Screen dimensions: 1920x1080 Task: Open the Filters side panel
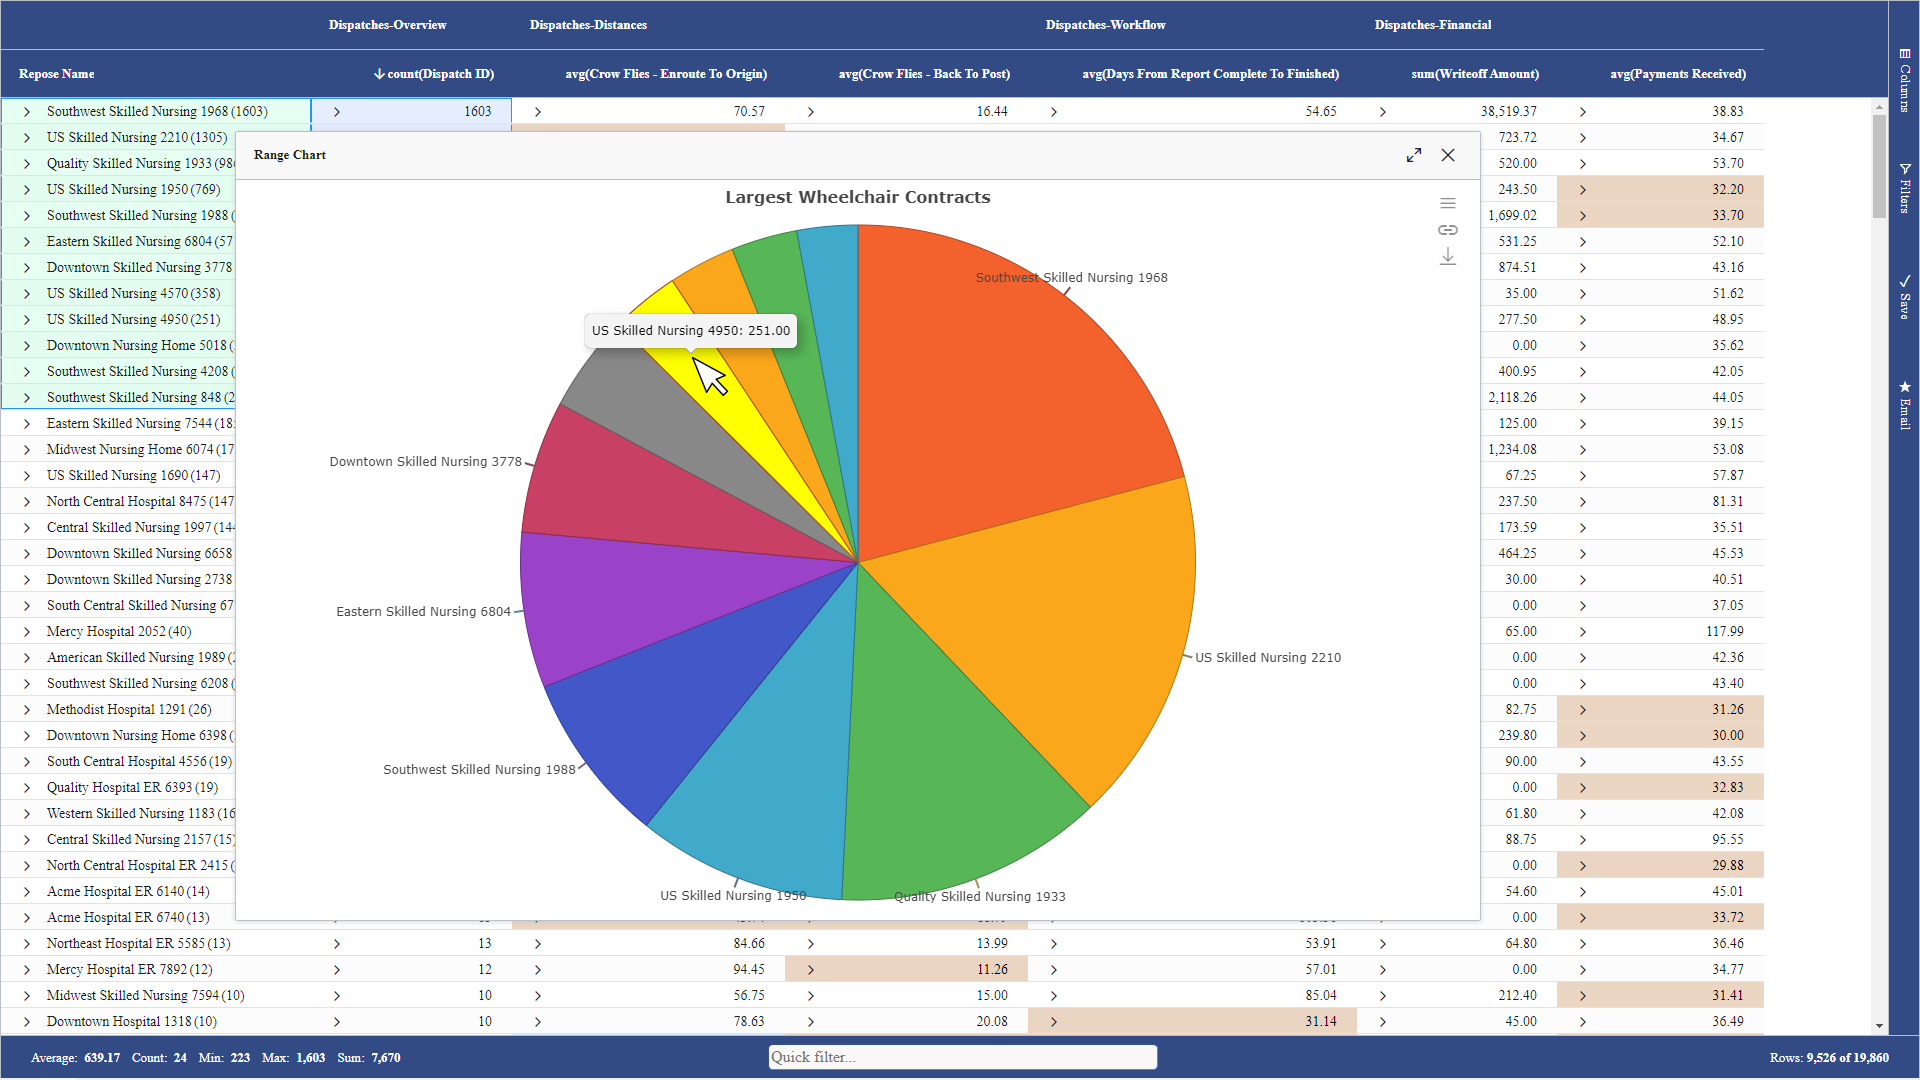1904,188
